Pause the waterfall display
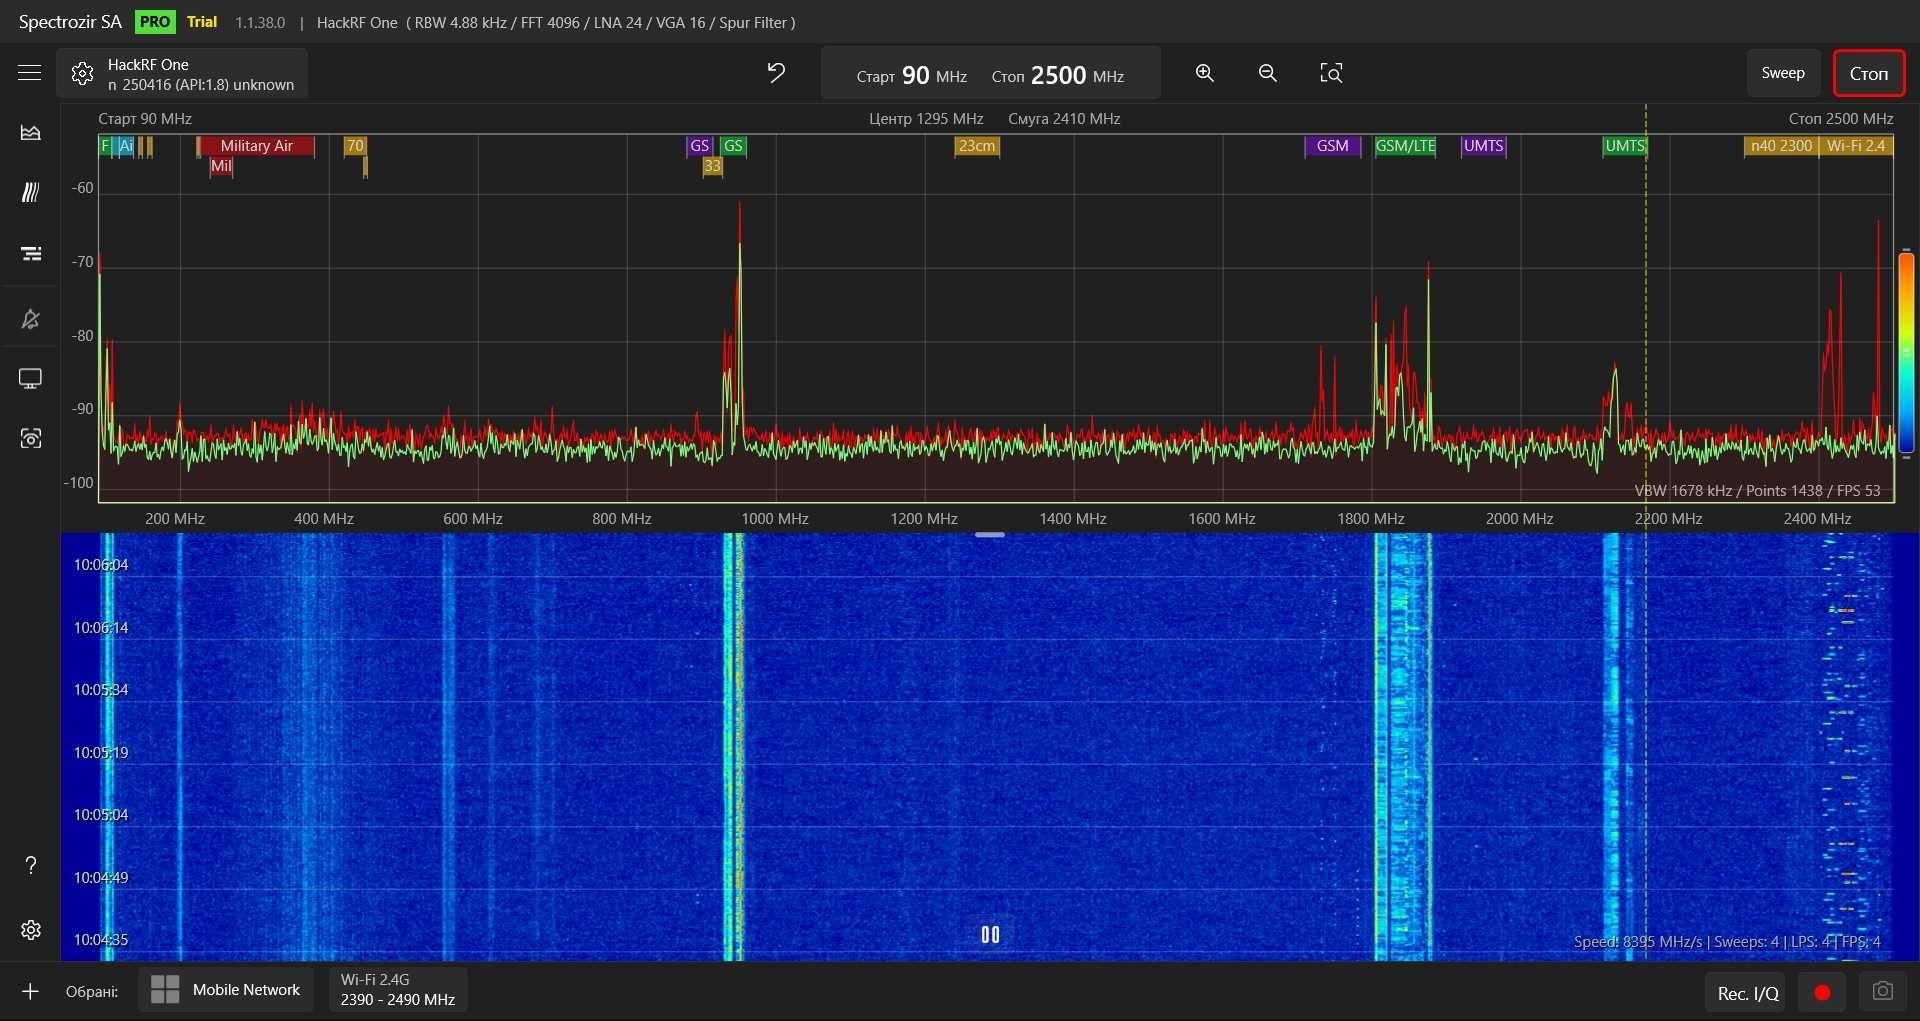Screen dimensions: 1920x1021 pyautogui.click(x=990, y=935)
